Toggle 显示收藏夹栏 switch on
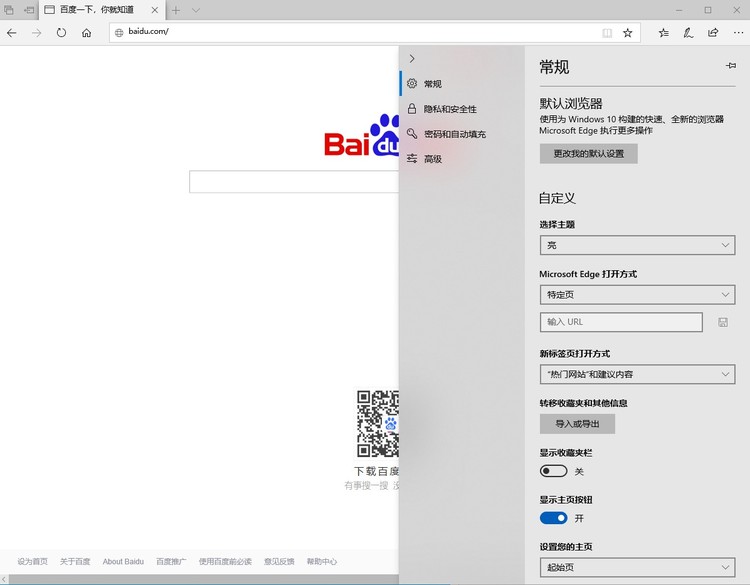The width and height of the screenshot is (750, 585). (x=553, y=471)
